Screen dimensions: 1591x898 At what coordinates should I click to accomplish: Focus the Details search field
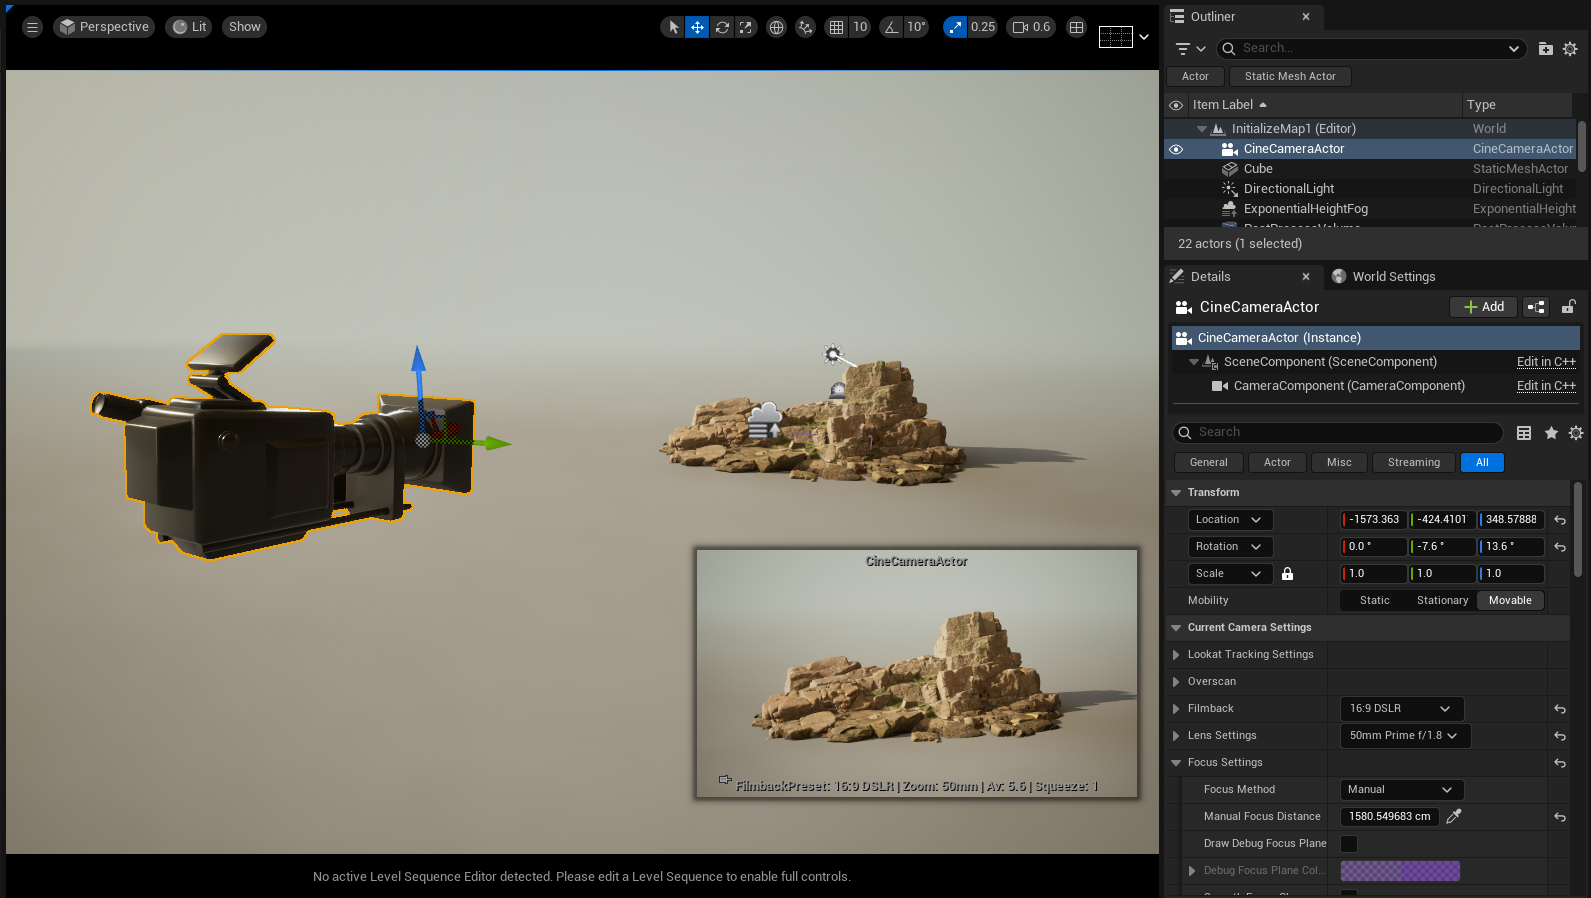tap(1338, 432)
